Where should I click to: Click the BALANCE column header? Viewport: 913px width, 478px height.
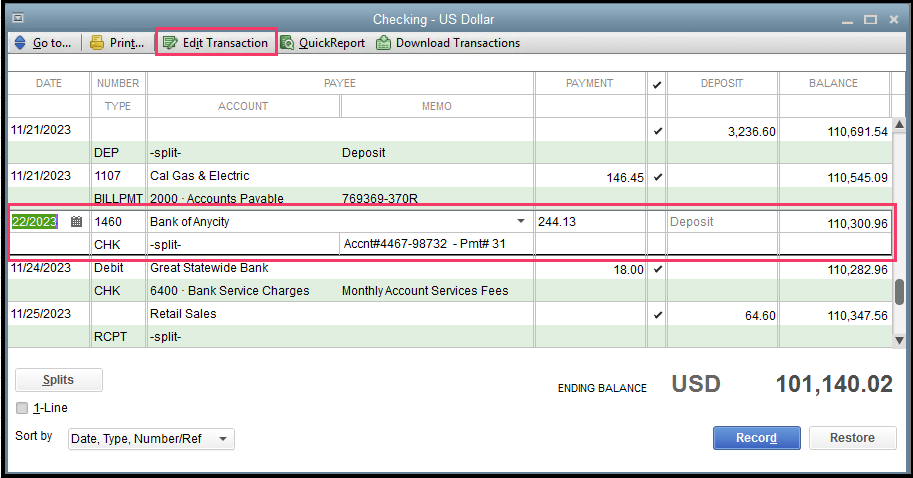point(833,83)
